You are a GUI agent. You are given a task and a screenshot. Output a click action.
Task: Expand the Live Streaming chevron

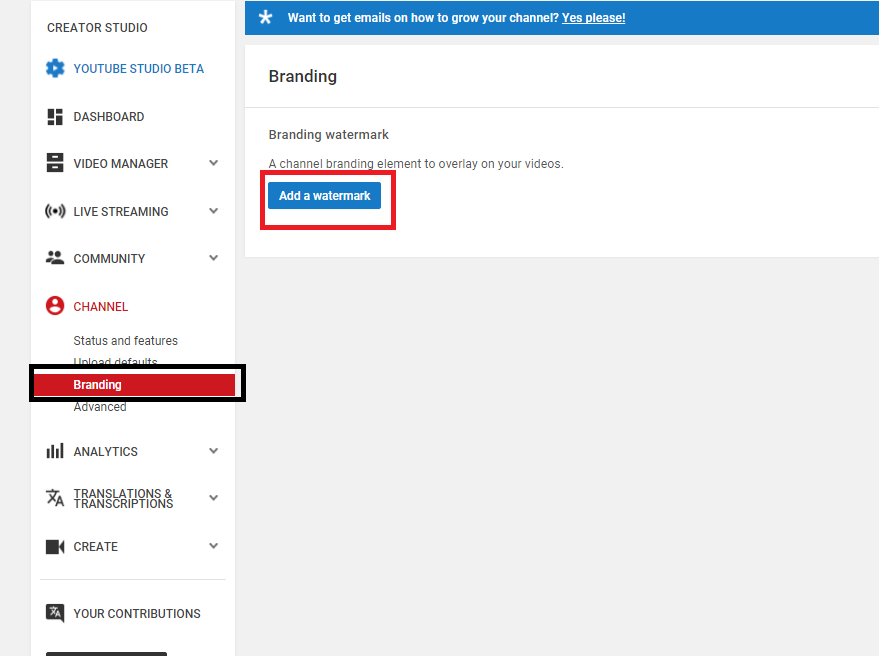pyautogui.click(x=214, y=211)
